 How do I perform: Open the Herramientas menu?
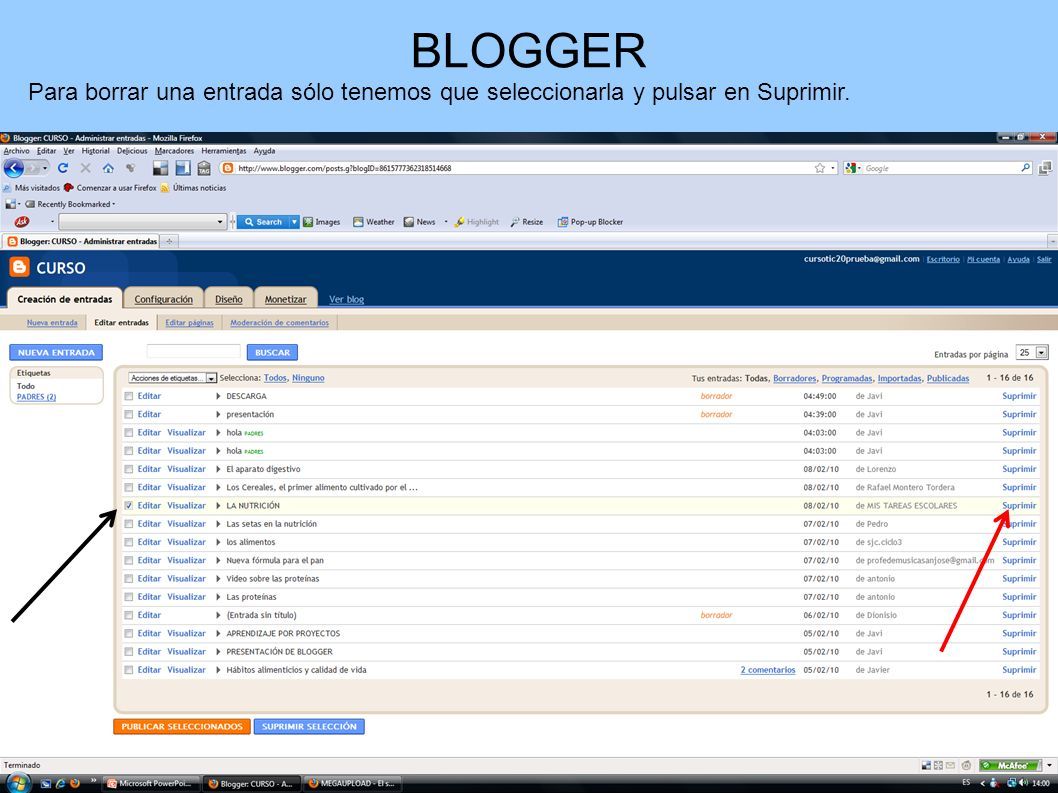(224, 151)
